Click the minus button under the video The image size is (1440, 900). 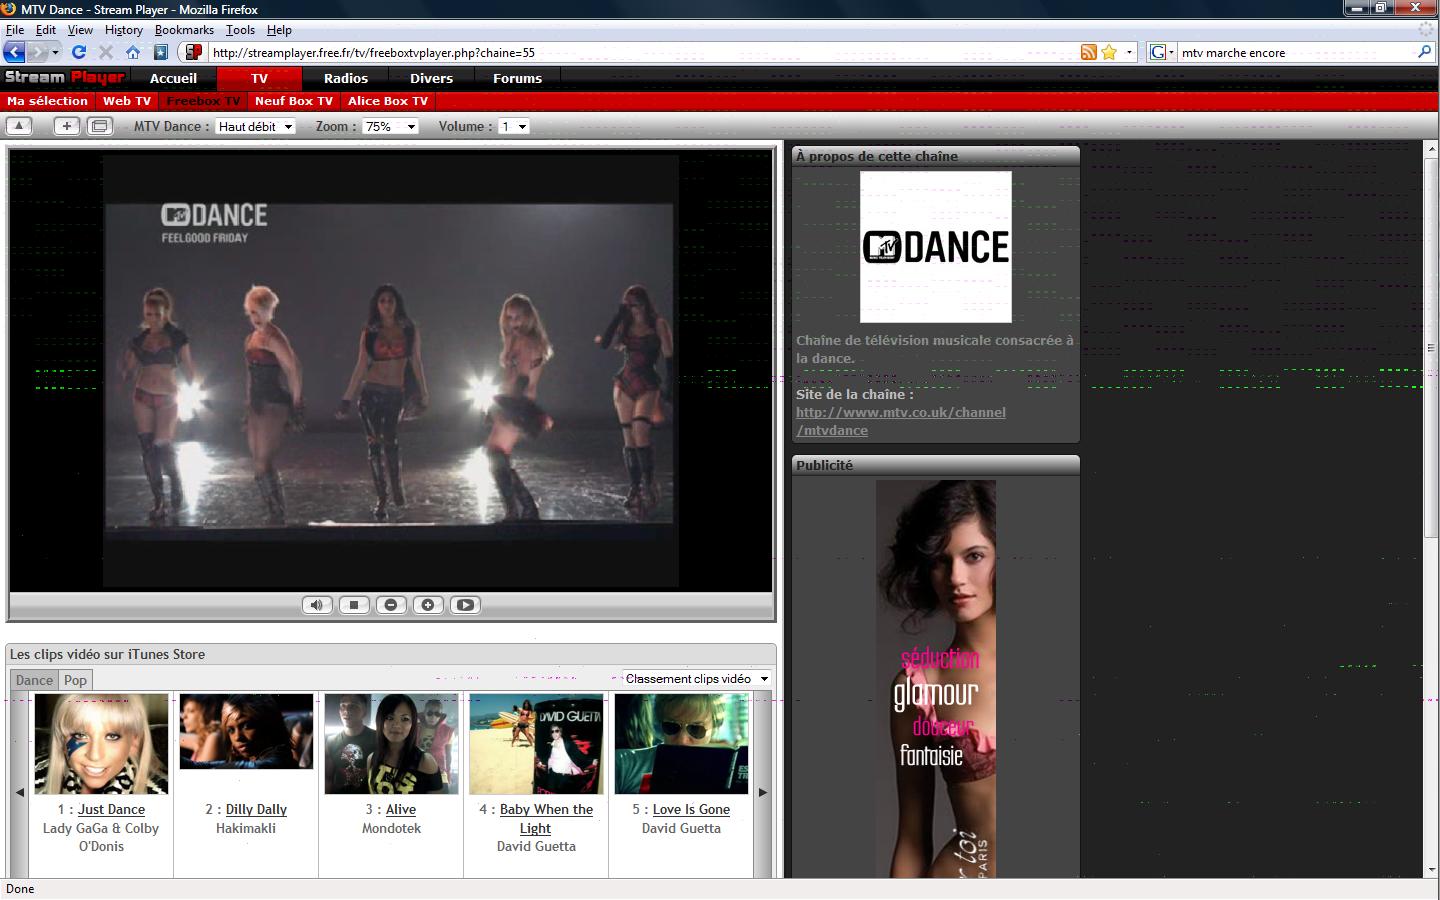(x=391, y=605)
